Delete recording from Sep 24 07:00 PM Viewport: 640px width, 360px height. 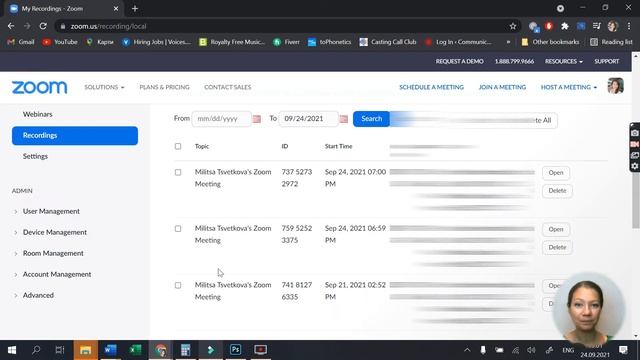click(557, 191)
